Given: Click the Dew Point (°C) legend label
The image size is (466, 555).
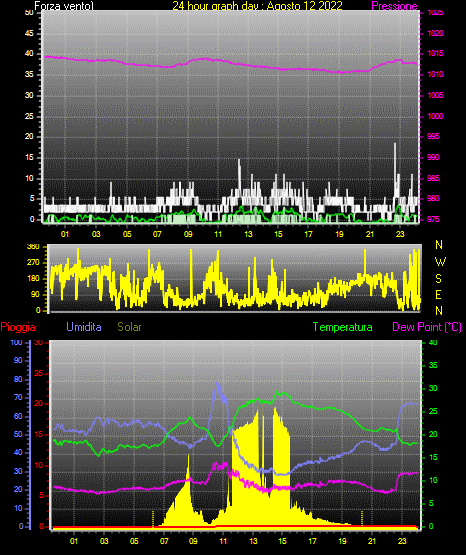Looking at the screenshot, I should (427, 327).
